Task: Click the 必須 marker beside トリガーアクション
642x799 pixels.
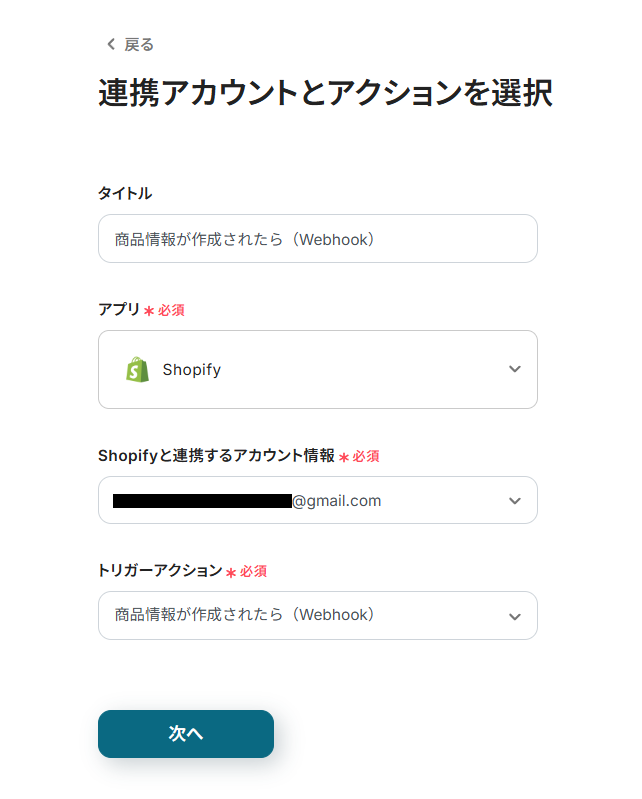Action: [x=254, y=572]
